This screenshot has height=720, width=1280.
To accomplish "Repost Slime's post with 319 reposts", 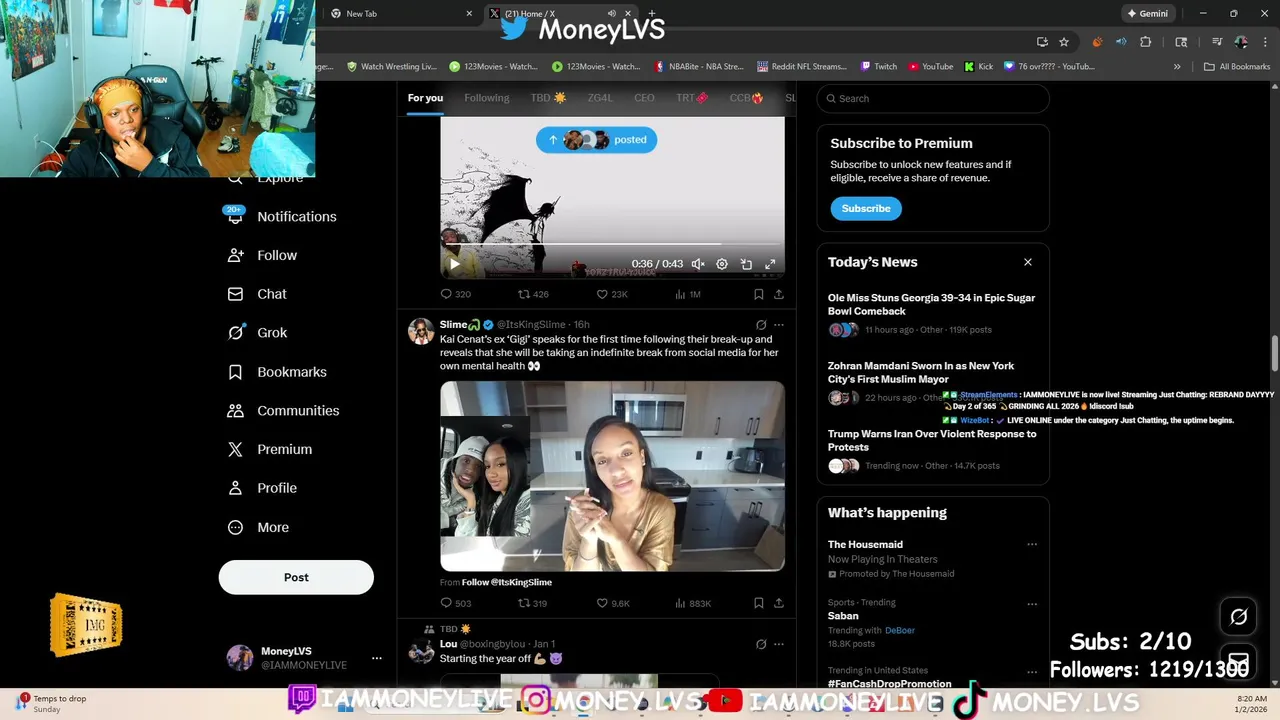I will click(x=532, y=603).
